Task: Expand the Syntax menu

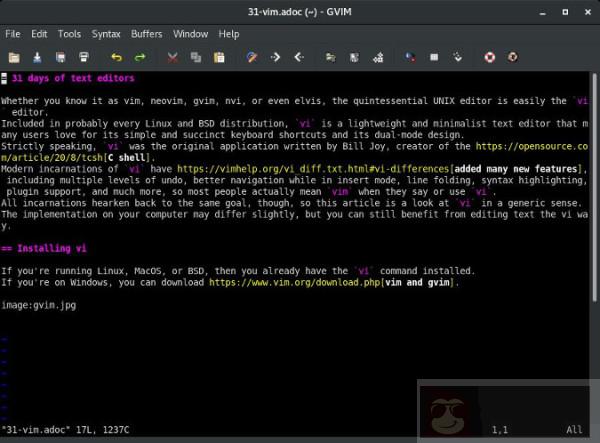Action: pyautogui.click(x=106, y=34)
